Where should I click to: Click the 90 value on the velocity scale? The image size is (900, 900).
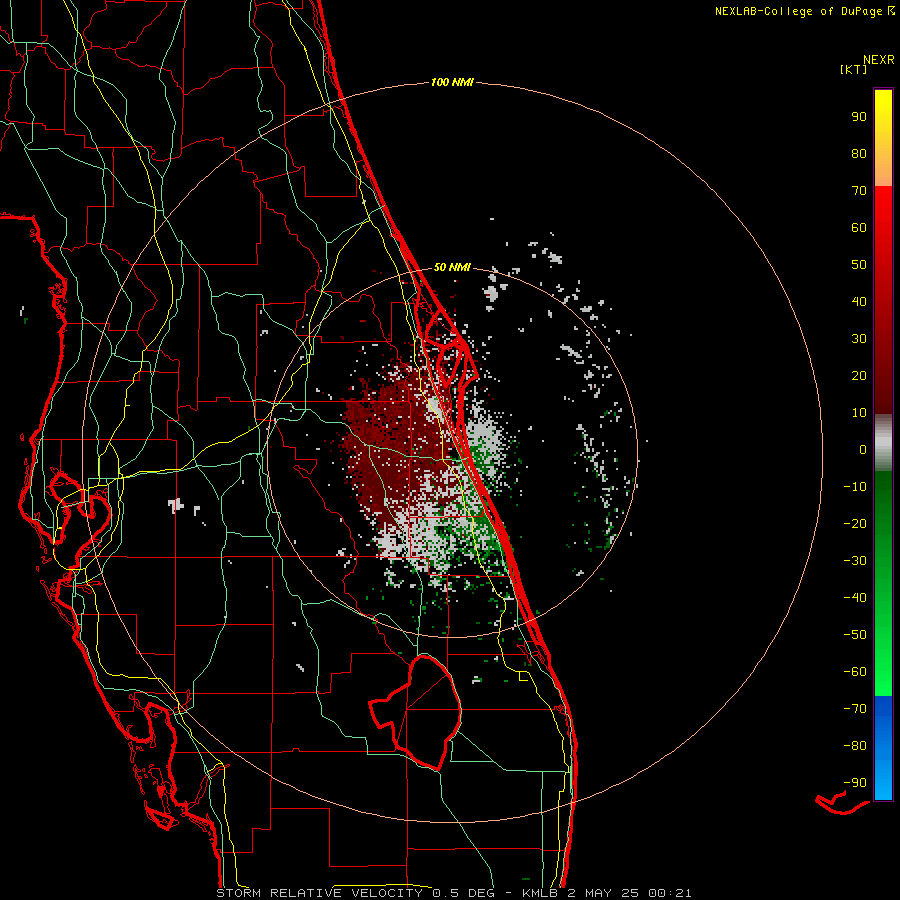[859, 117]
